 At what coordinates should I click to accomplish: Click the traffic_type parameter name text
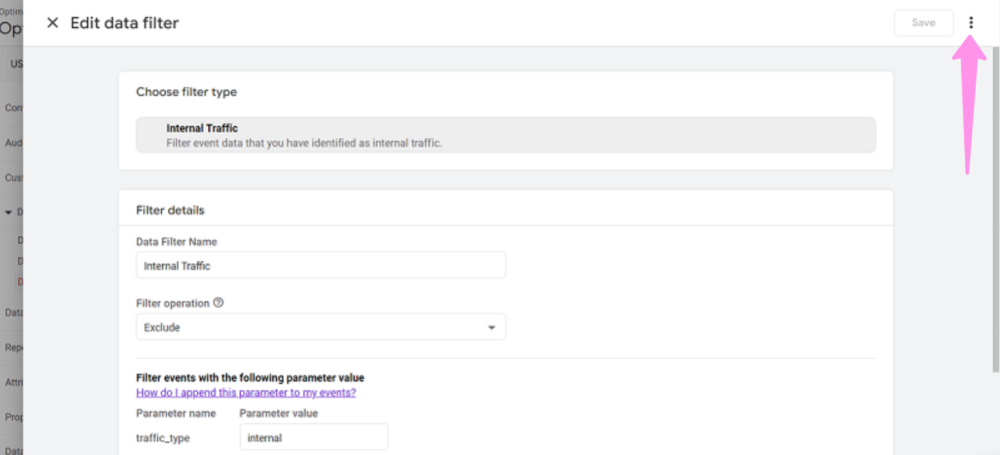click(161, 437)
